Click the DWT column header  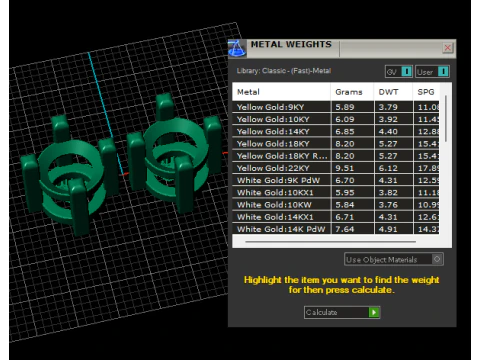393,92
